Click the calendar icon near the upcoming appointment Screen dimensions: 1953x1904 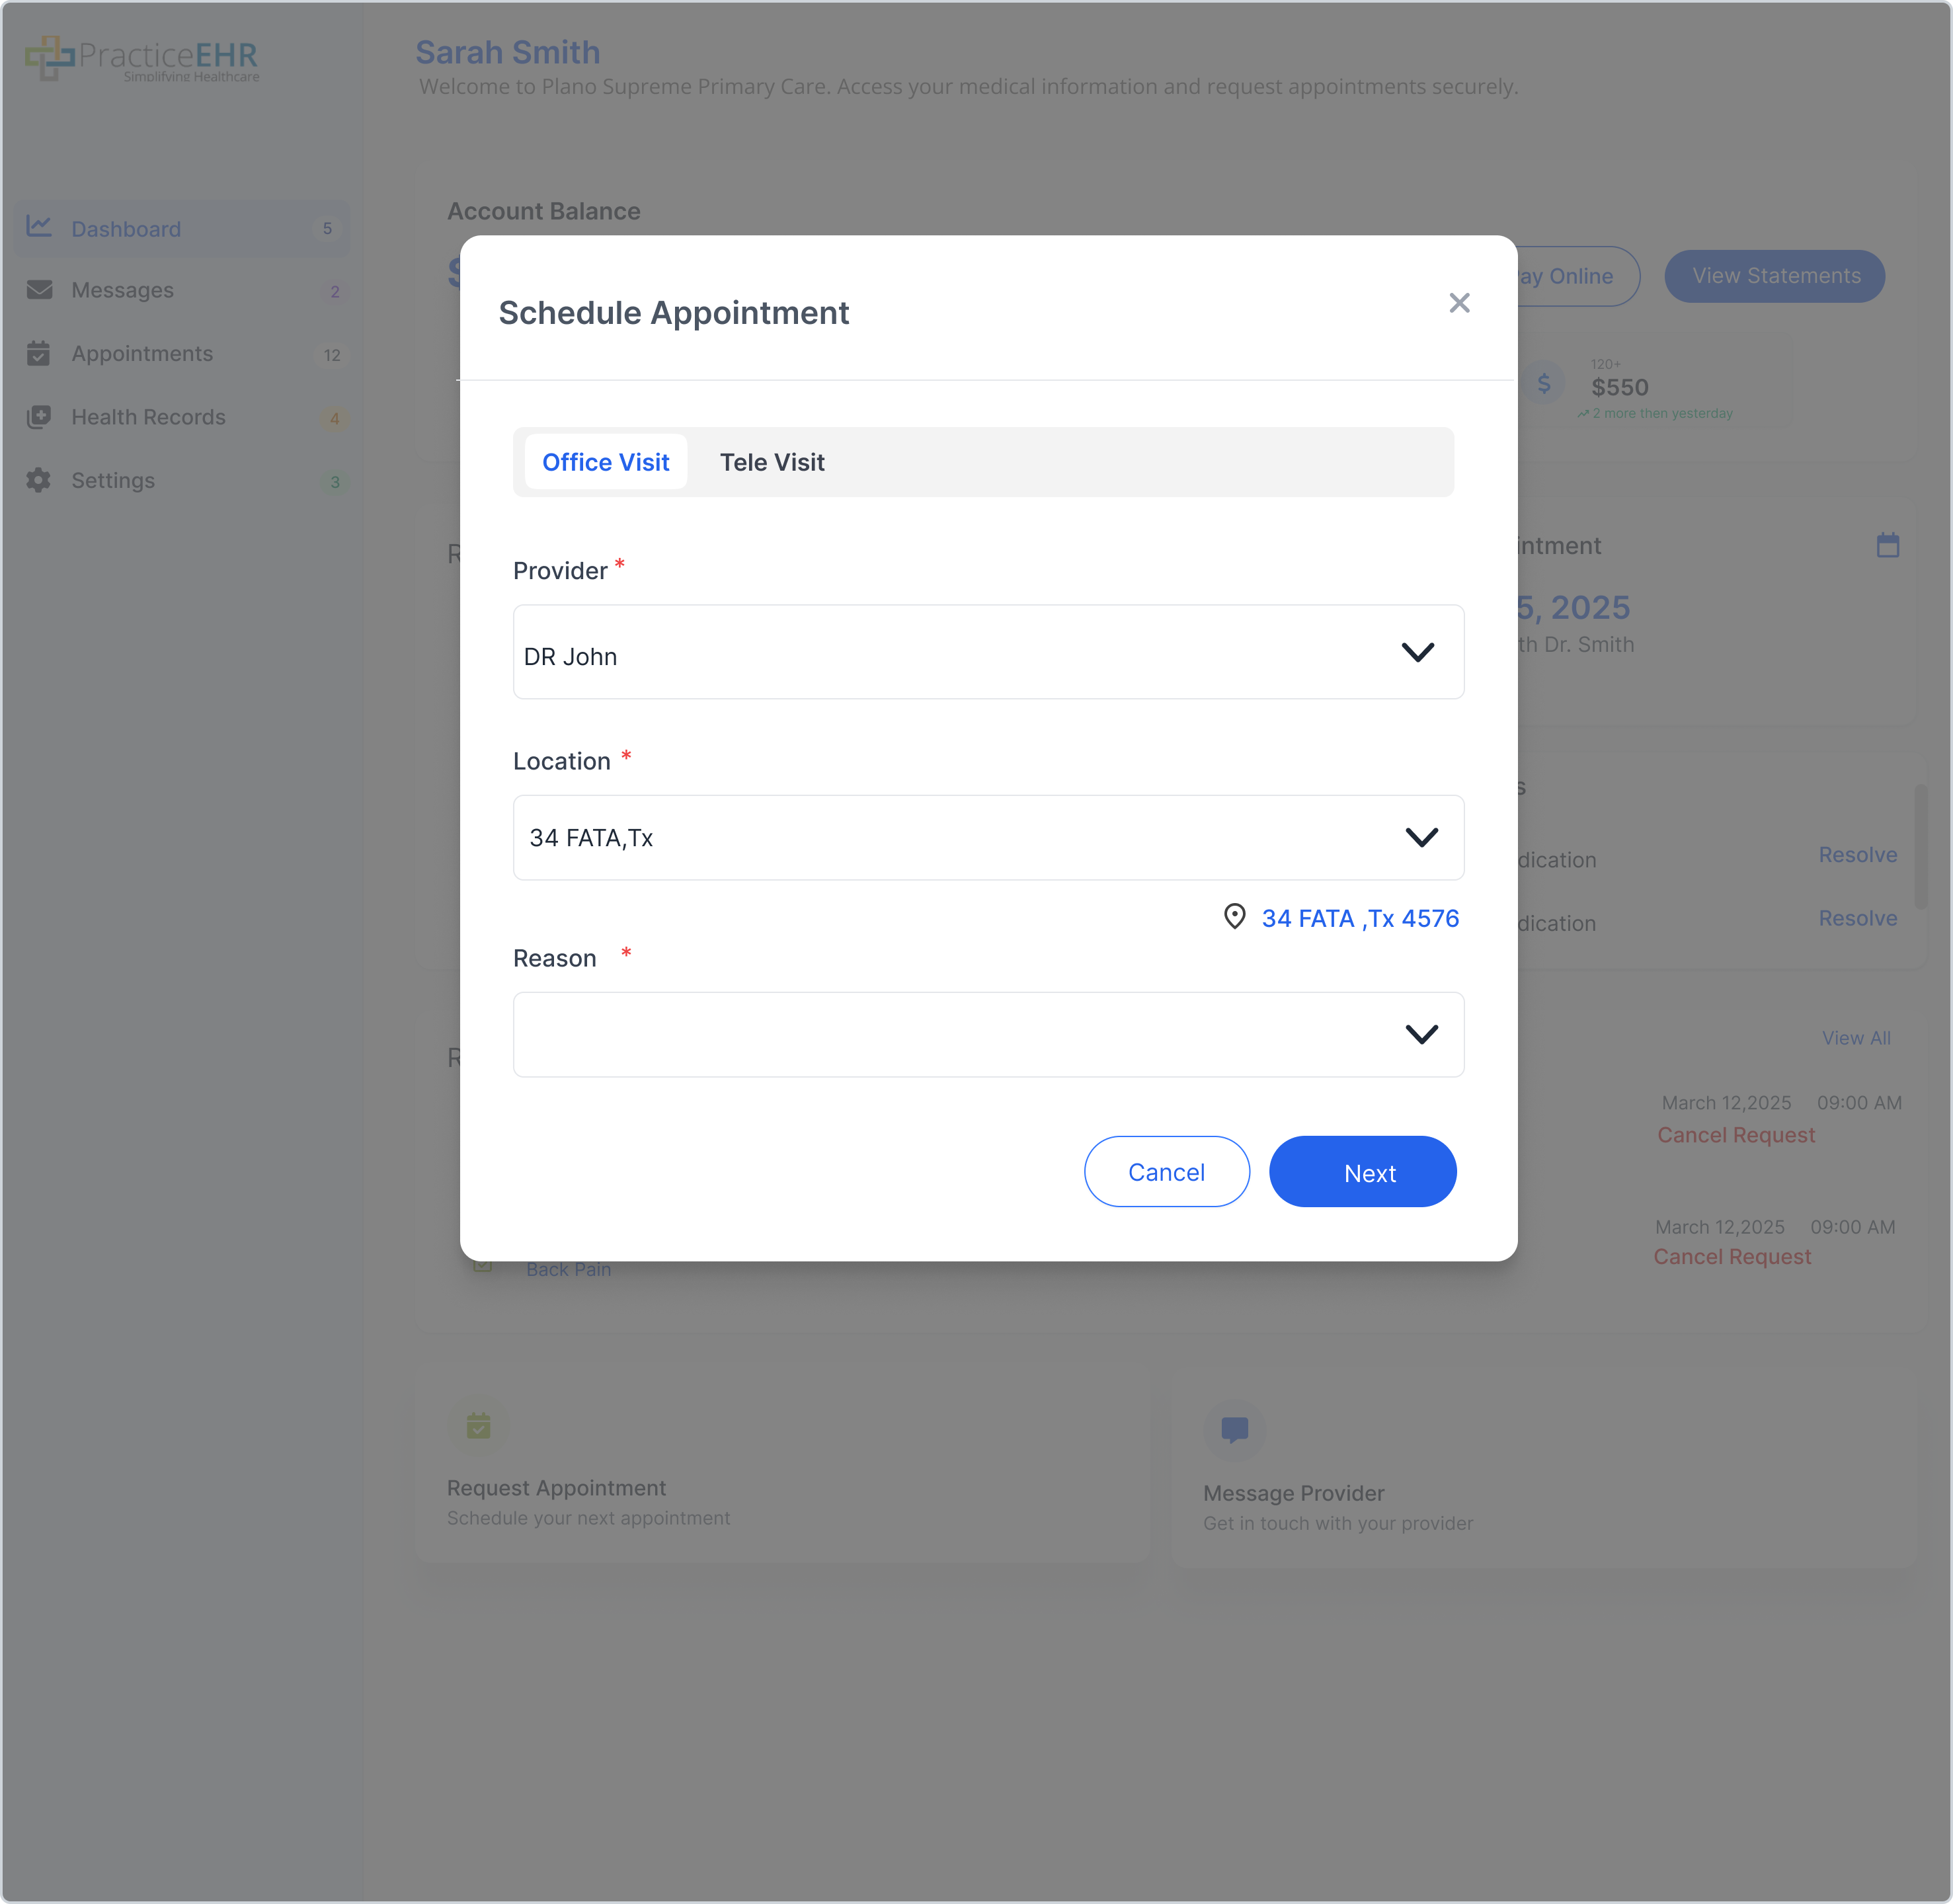point(1888,545)
